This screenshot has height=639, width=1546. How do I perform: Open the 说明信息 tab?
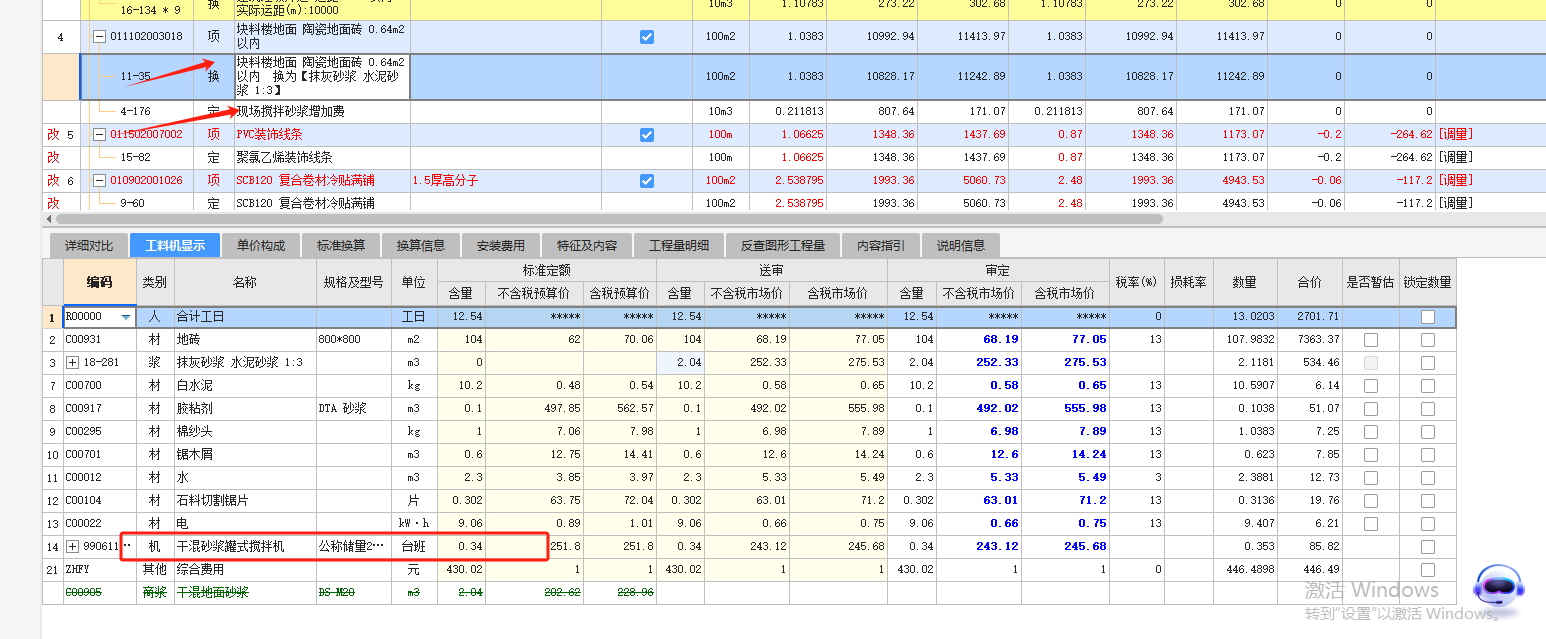click(961, 245)
